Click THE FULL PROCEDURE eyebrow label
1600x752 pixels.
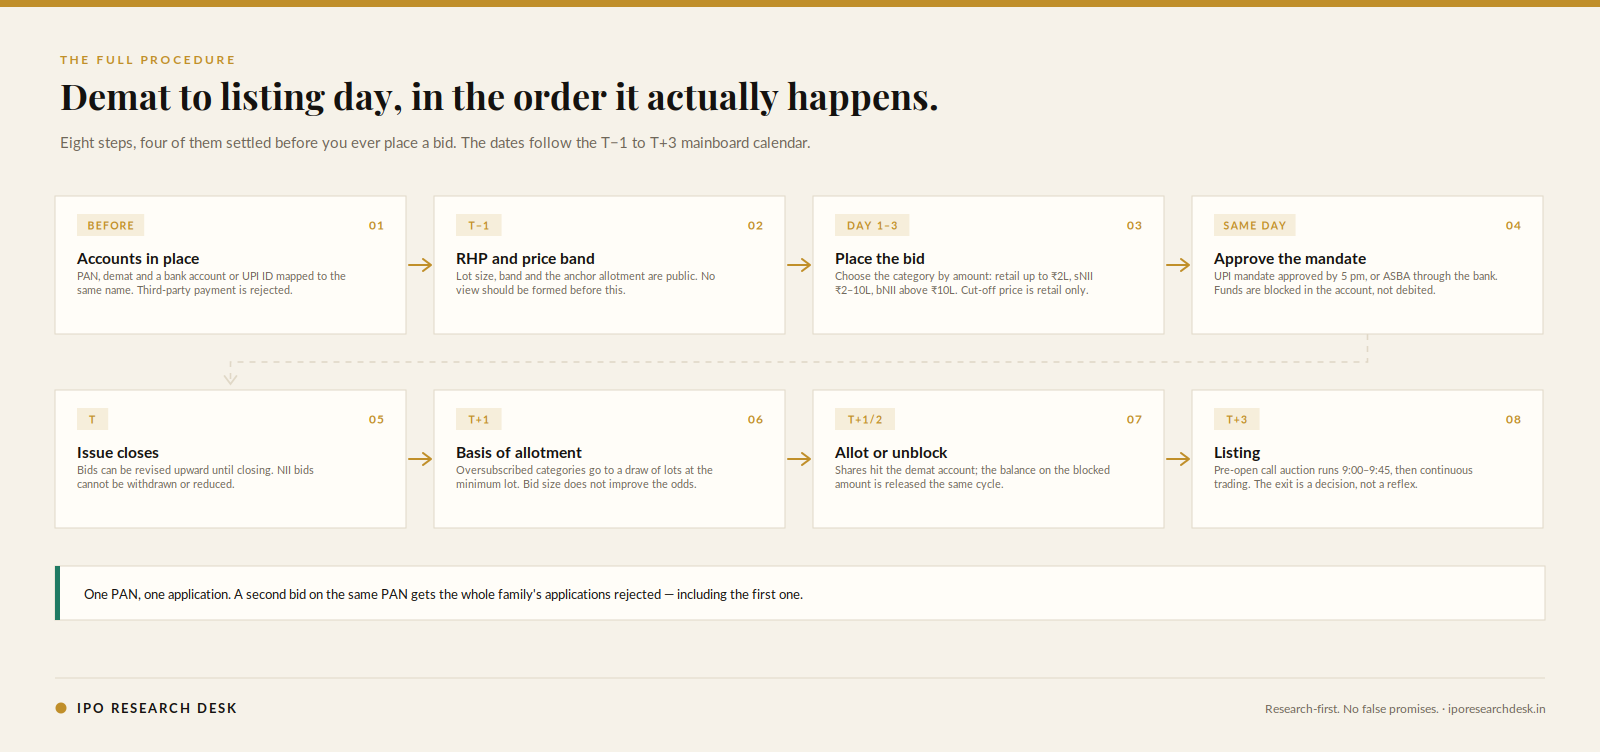[x=148, y=60]
